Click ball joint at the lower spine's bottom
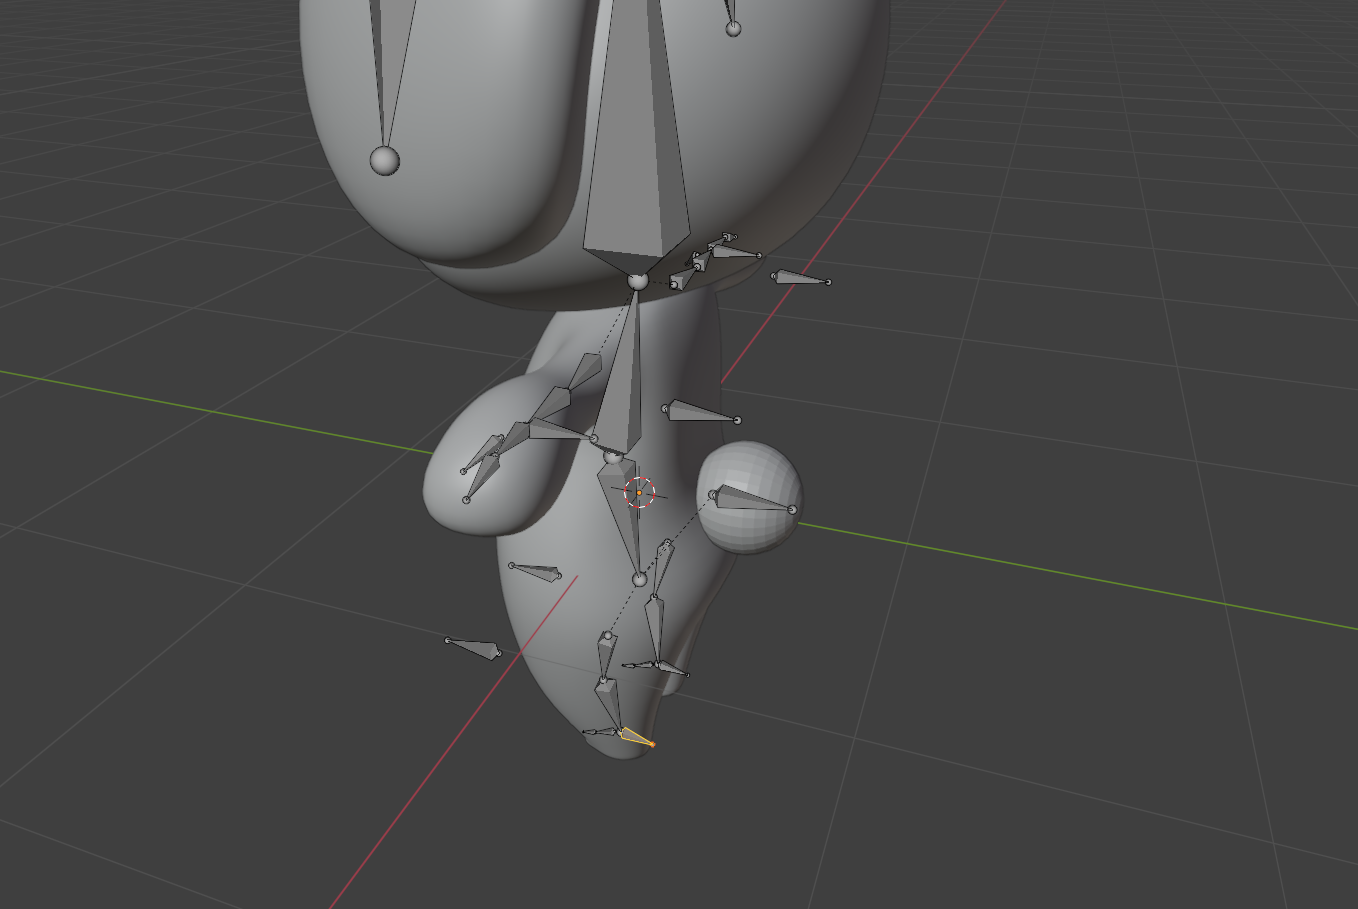 pyautogui.click(x=640, y=579)
